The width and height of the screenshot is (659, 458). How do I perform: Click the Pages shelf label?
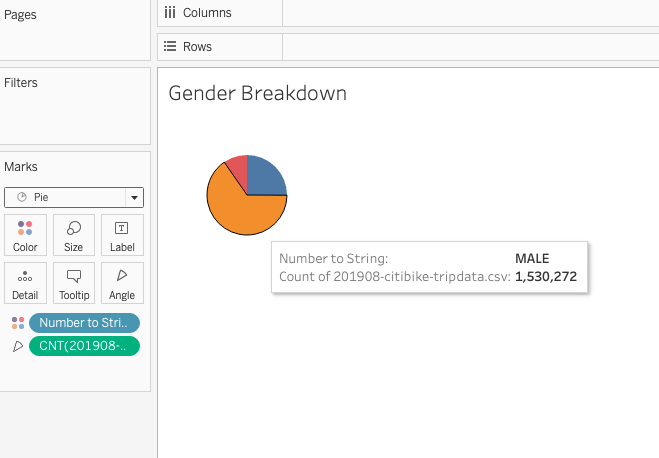[x=20, y=15]
